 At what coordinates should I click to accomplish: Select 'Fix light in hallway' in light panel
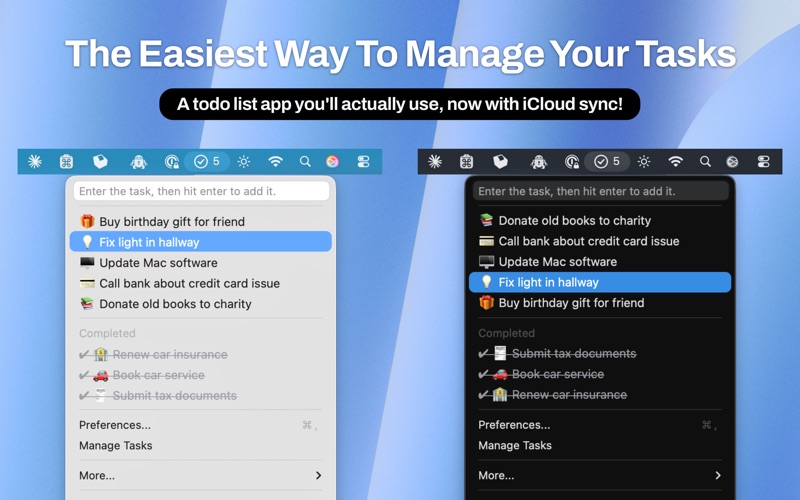[x=201, y=242]
